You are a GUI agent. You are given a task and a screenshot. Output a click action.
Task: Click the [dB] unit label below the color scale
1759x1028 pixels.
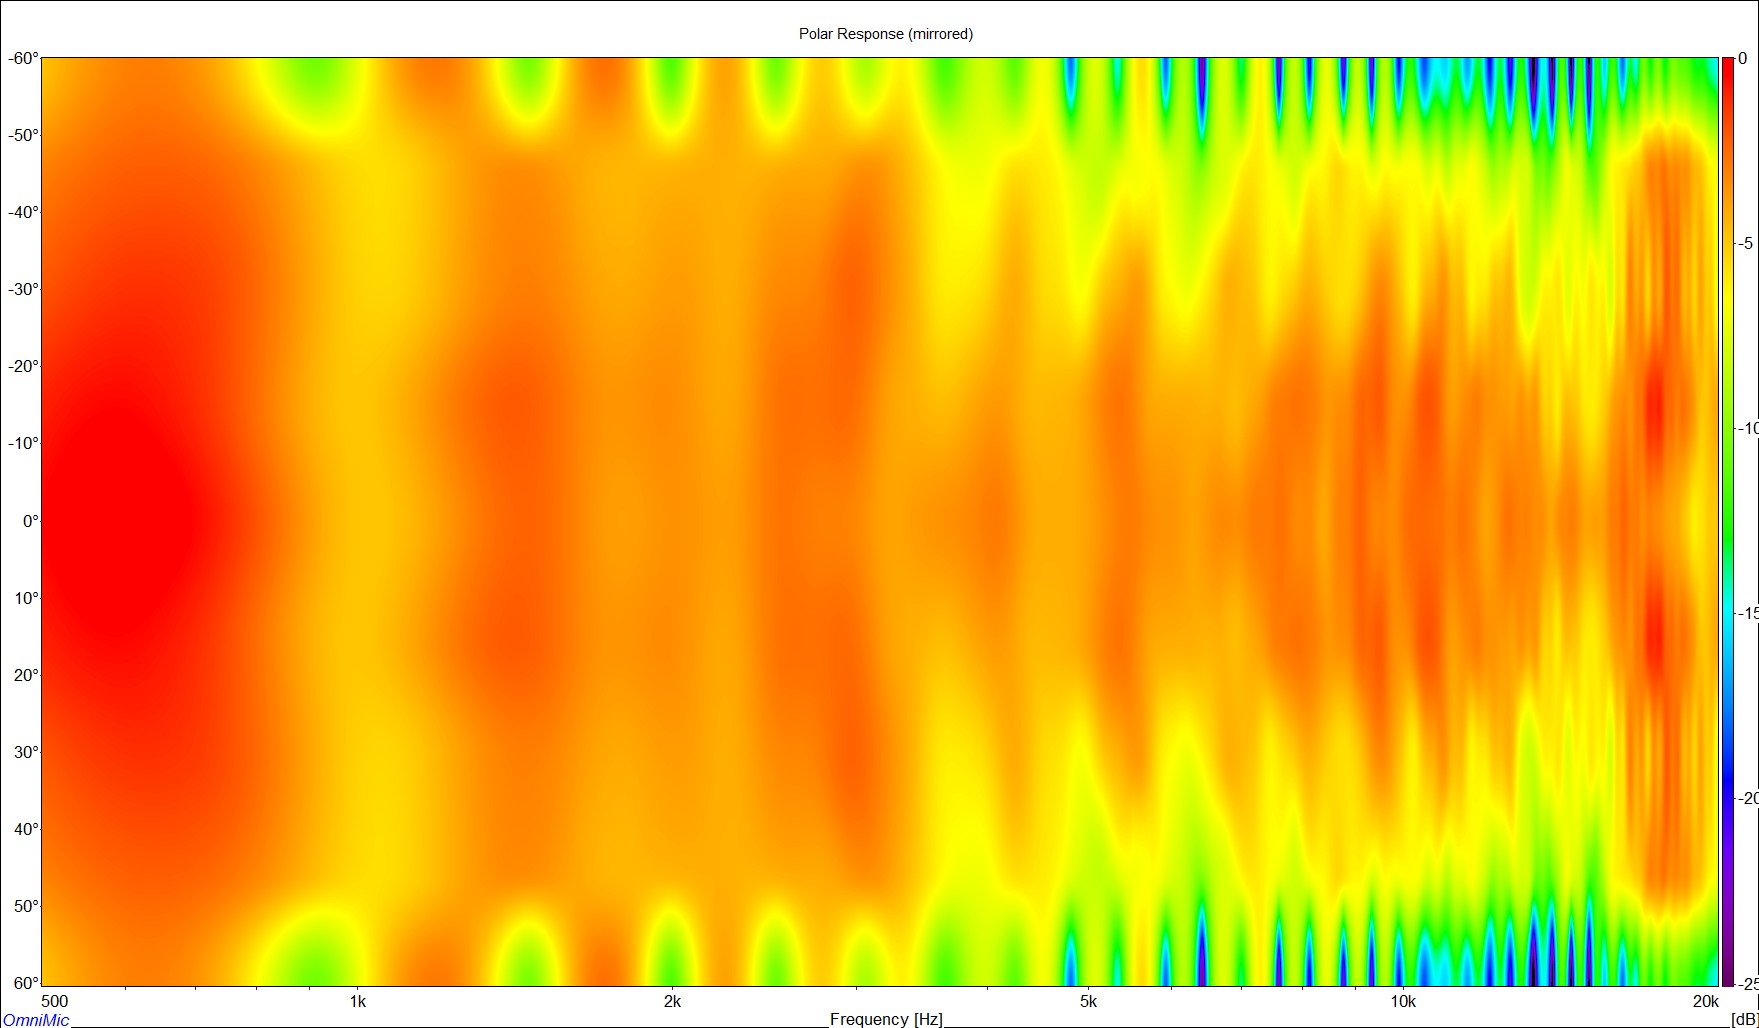coord(1743,1019)
